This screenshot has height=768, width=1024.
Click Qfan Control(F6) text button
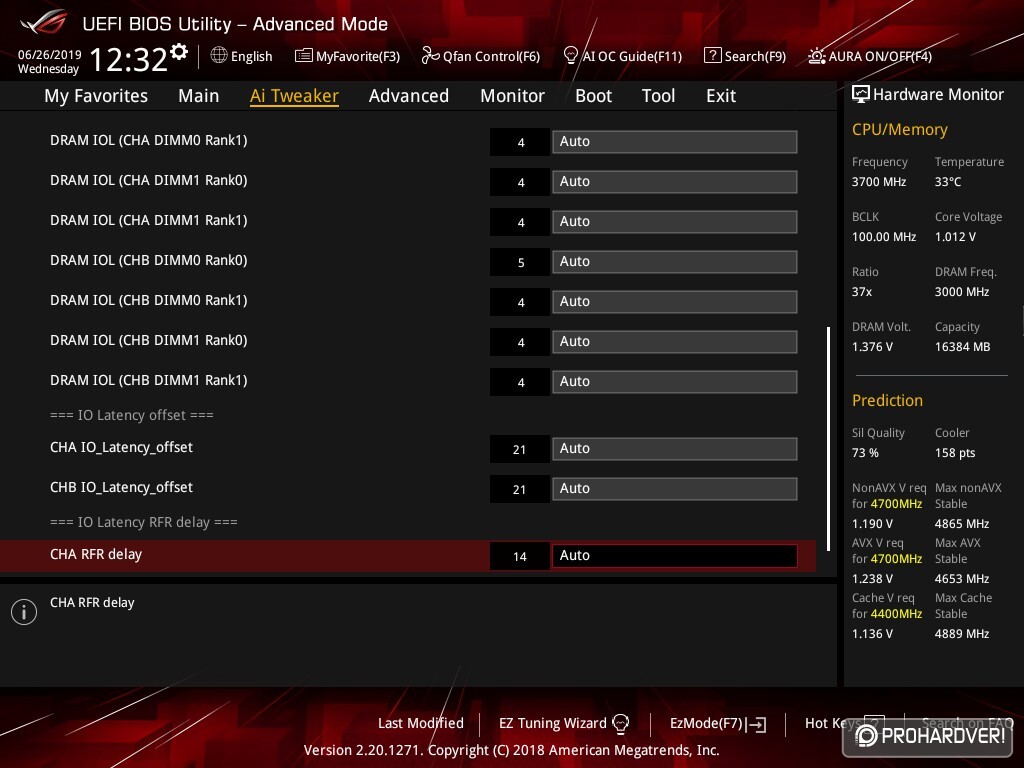tap(491, 56)
